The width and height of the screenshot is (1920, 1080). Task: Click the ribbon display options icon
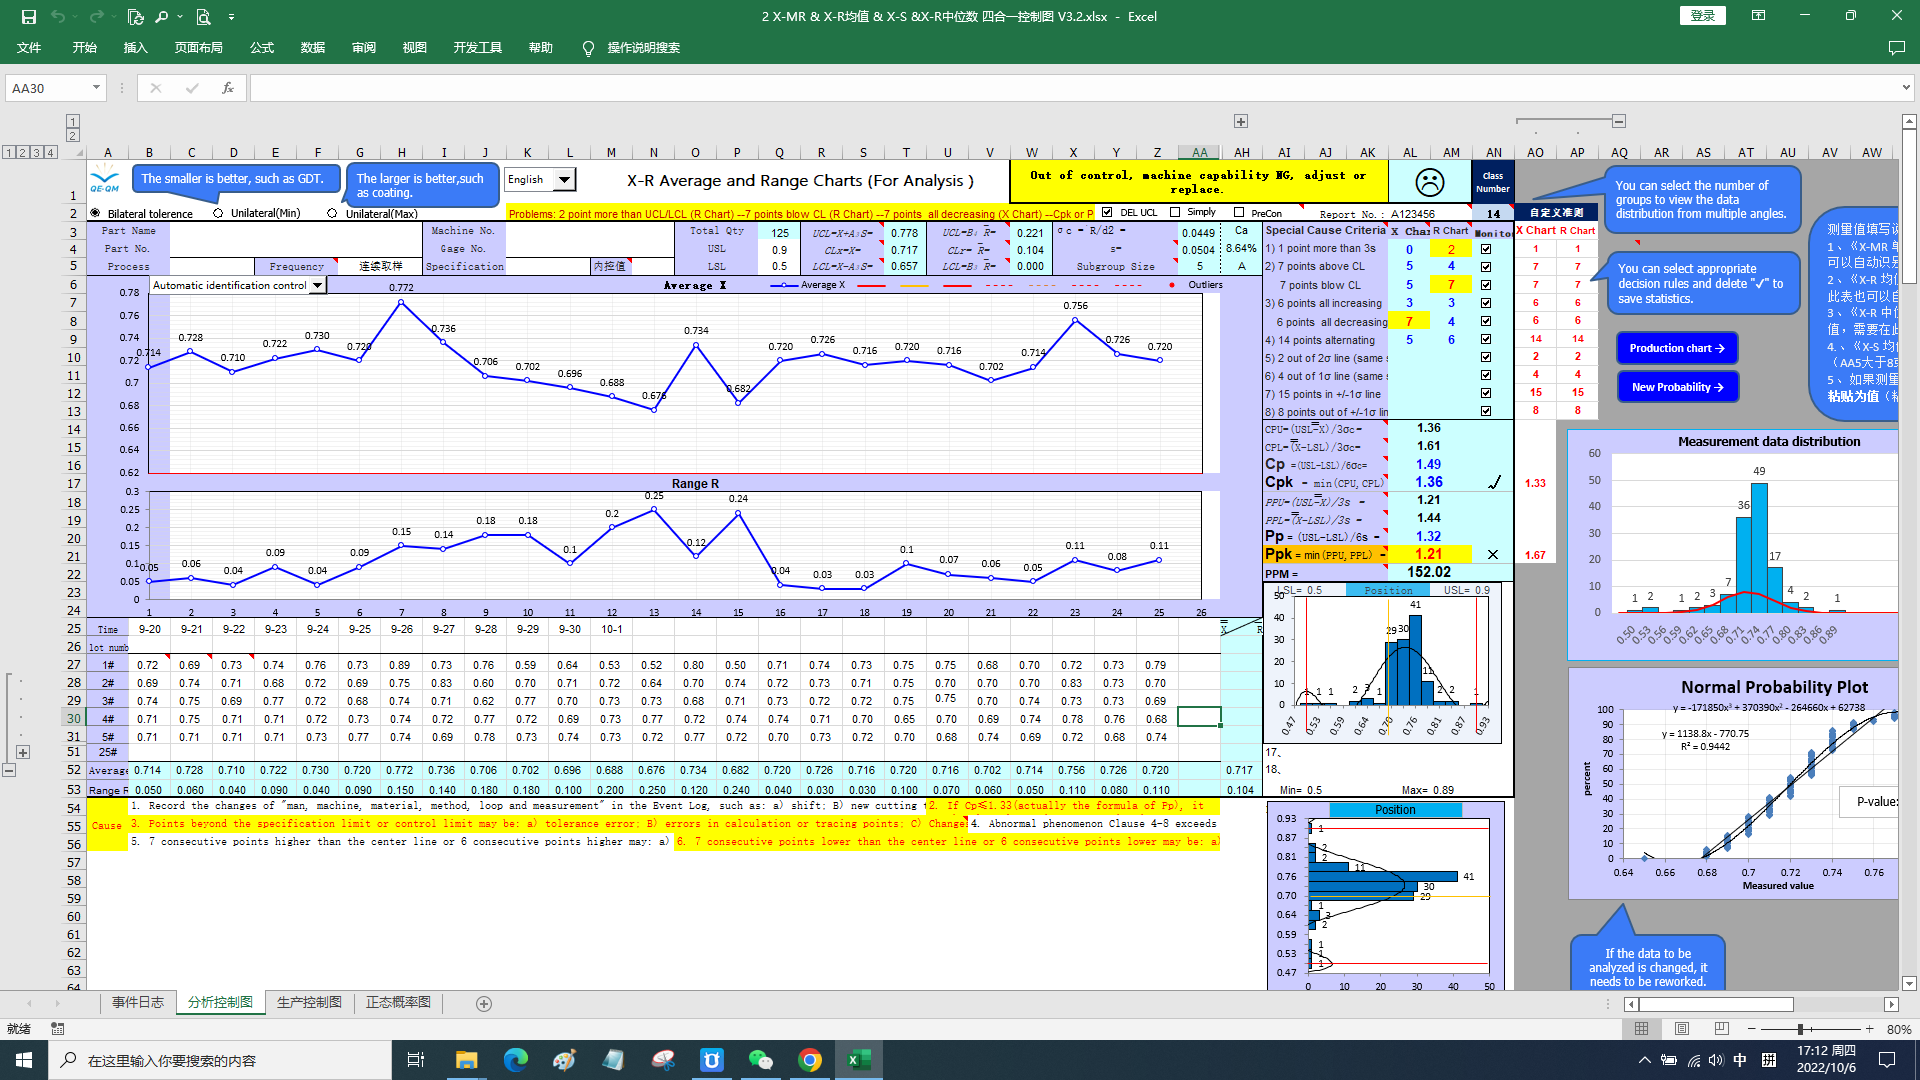tap(1758, 16)
